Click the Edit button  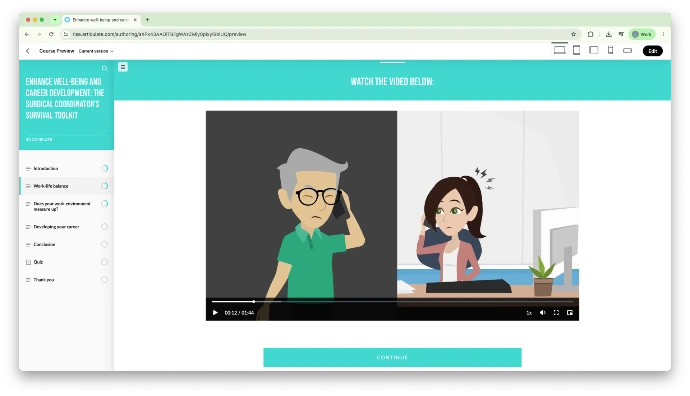pyautogui.click(x=653, y=51)
